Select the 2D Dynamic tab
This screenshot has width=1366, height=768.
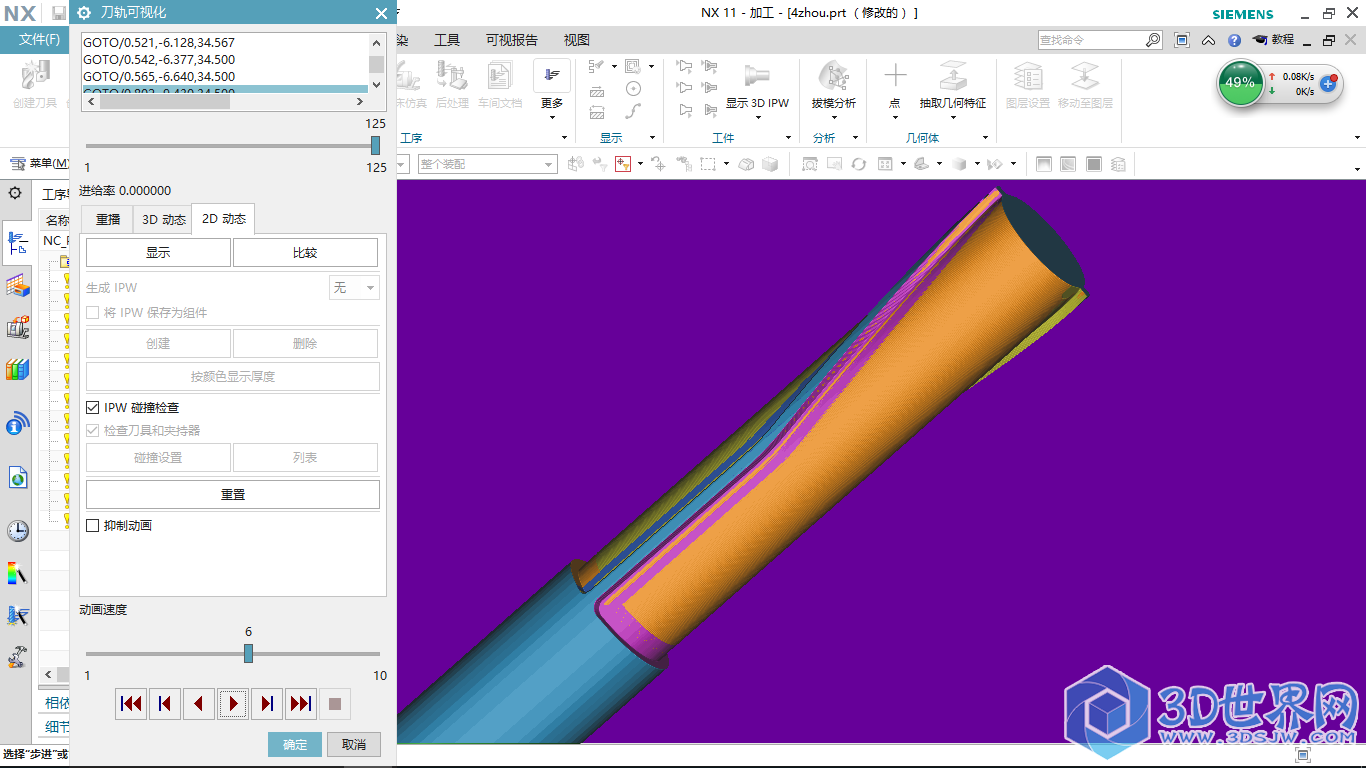click(x=223, y=219)
